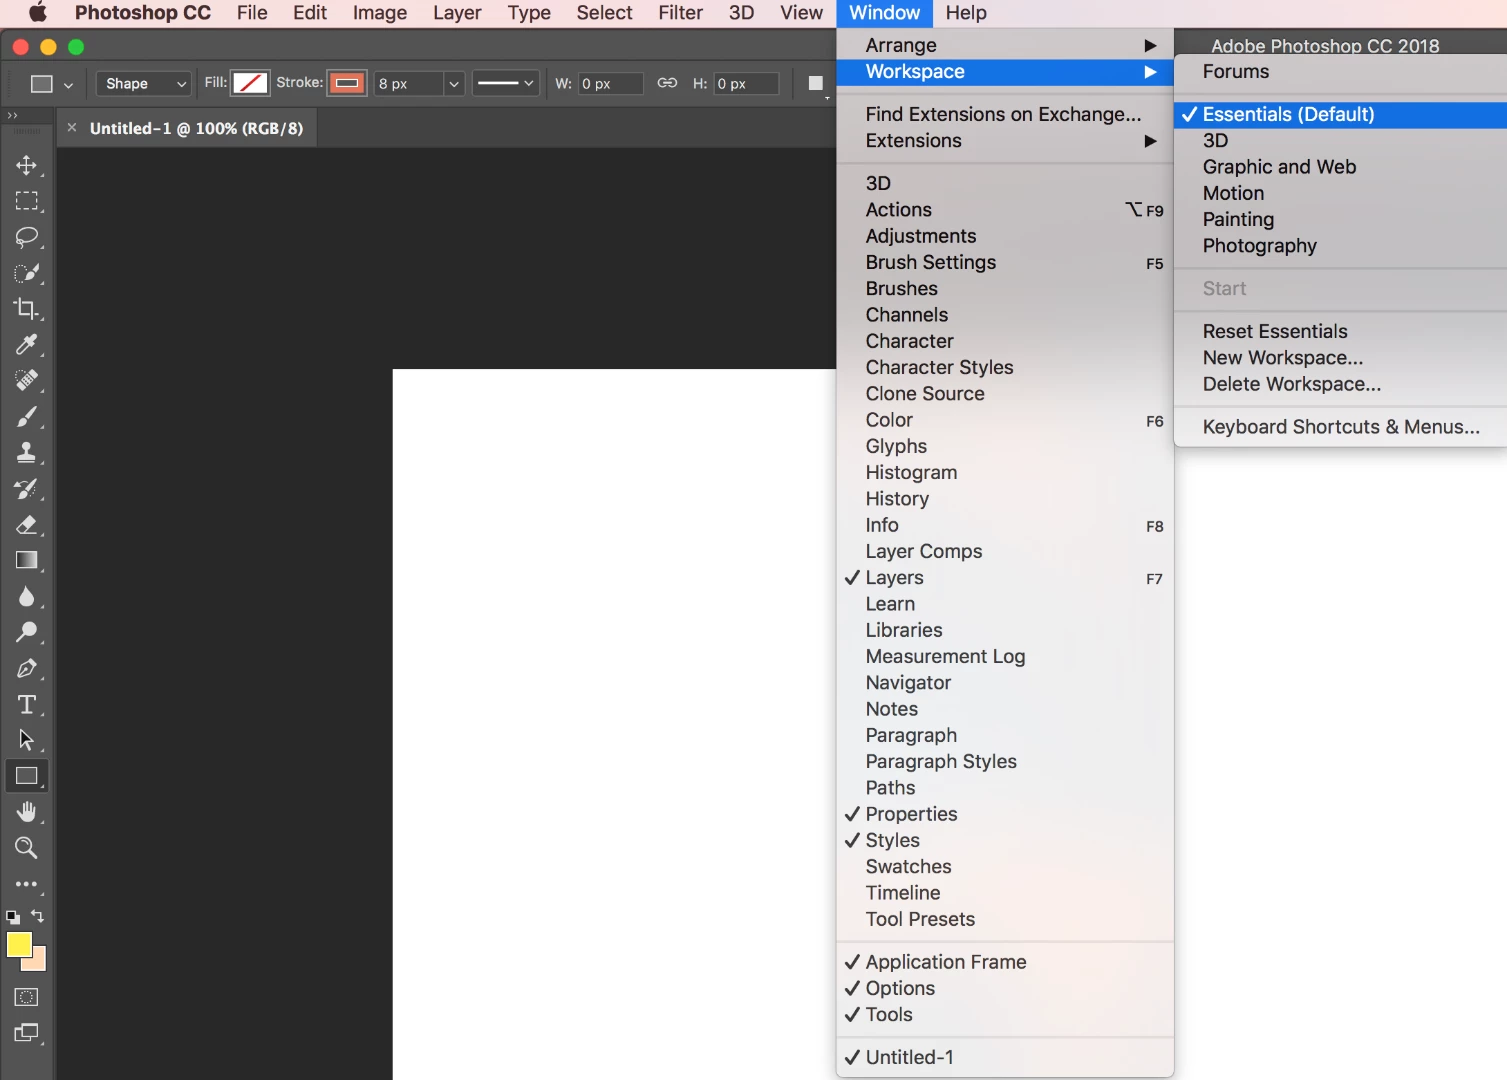This screenshot has width=1507, height=1080.
Task: Select the Move tool
Action: pyautogui.click(x=27, y=165)
